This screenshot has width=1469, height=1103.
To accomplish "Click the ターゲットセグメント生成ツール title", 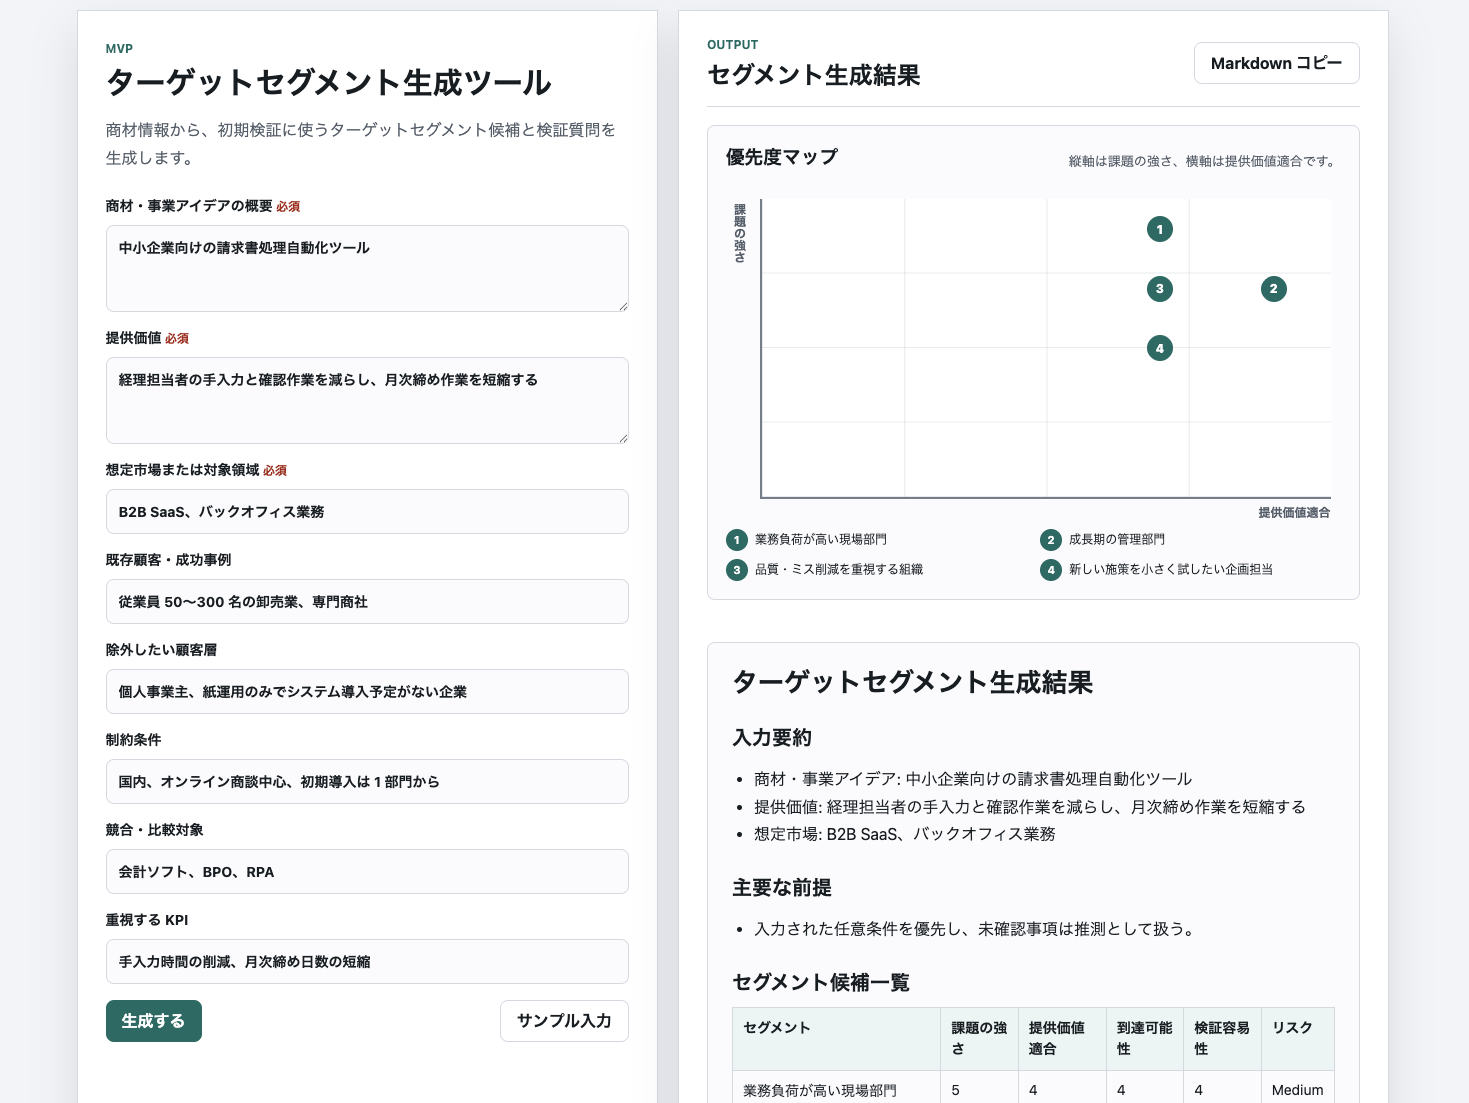I will click(329, 82).
